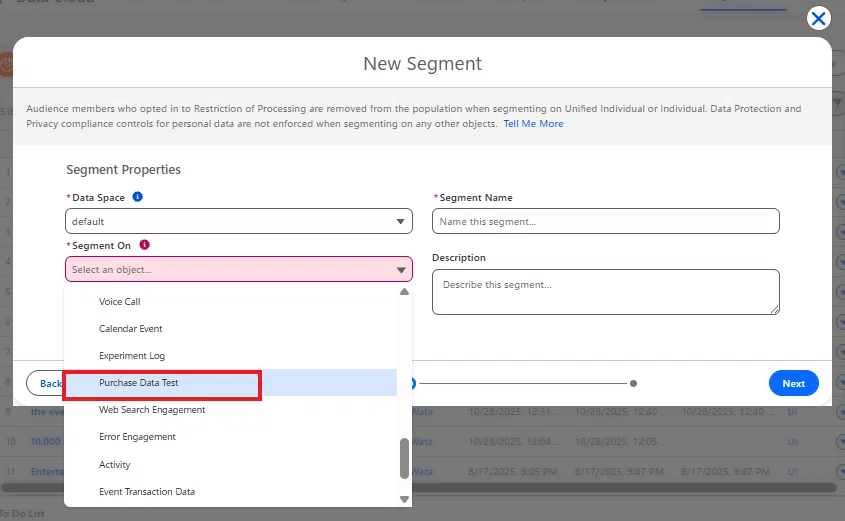Open the Data Space info tooltip icon
Viewport: 845px width, 521px height.
point(137,197)
